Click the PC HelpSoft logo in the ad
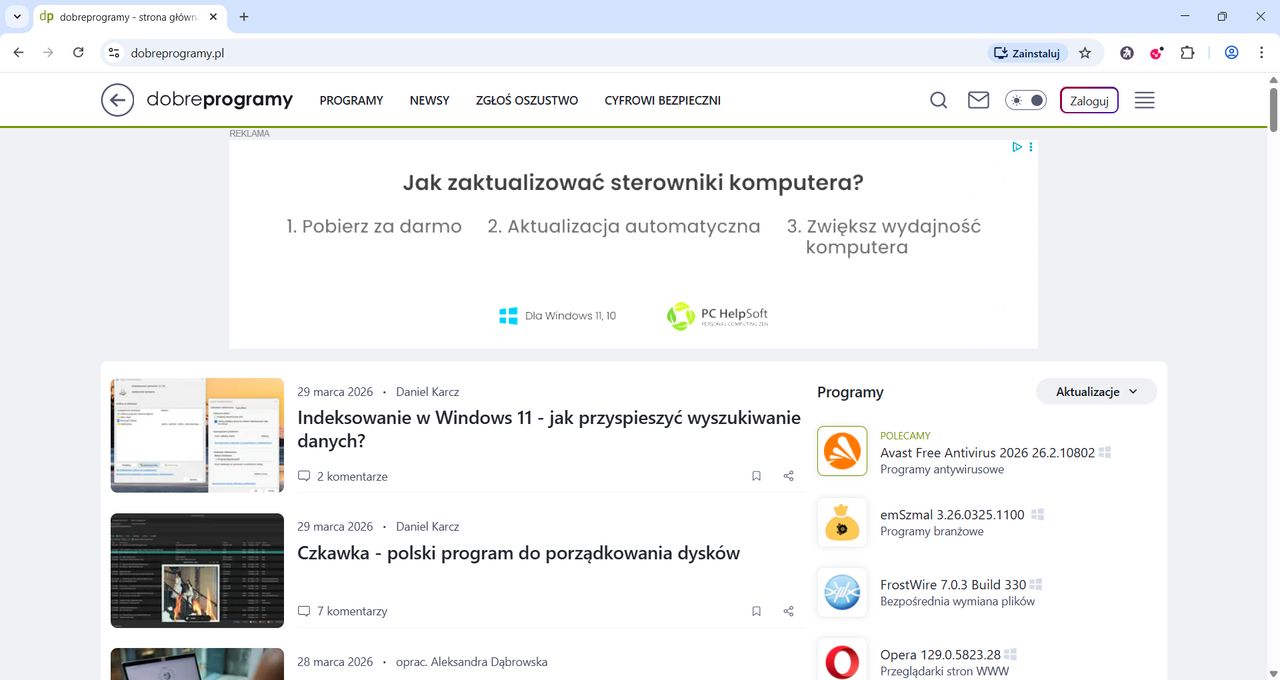The width and height of the screenshot is (1280, 680). click(x=717, y=316)
